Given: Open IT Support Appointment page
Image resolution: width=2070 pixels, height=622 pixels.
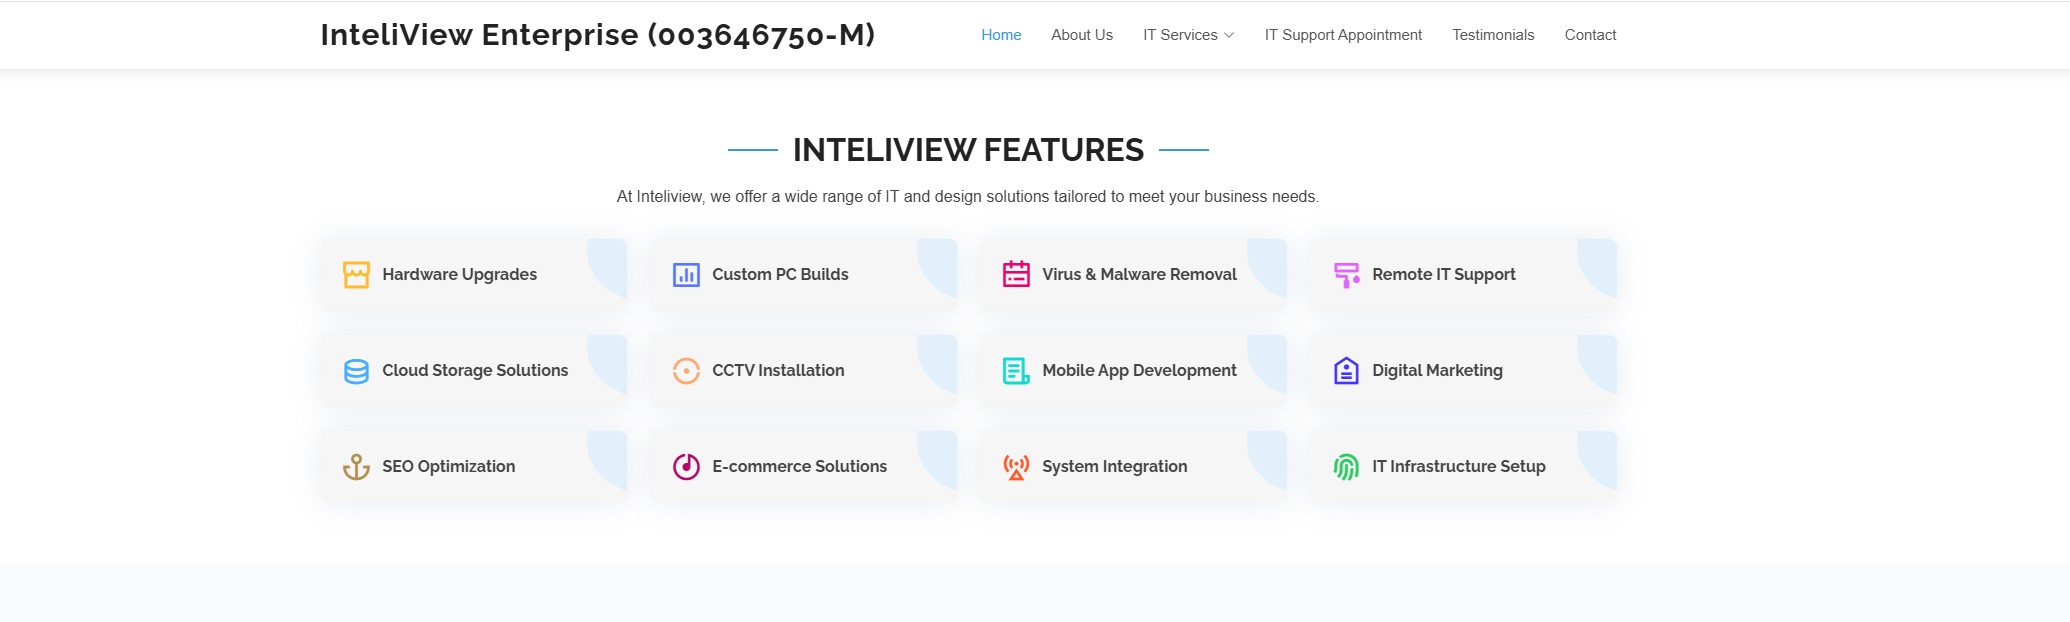Looking at the screenshot, I should pyautogui.click(x=1343, y=35).
